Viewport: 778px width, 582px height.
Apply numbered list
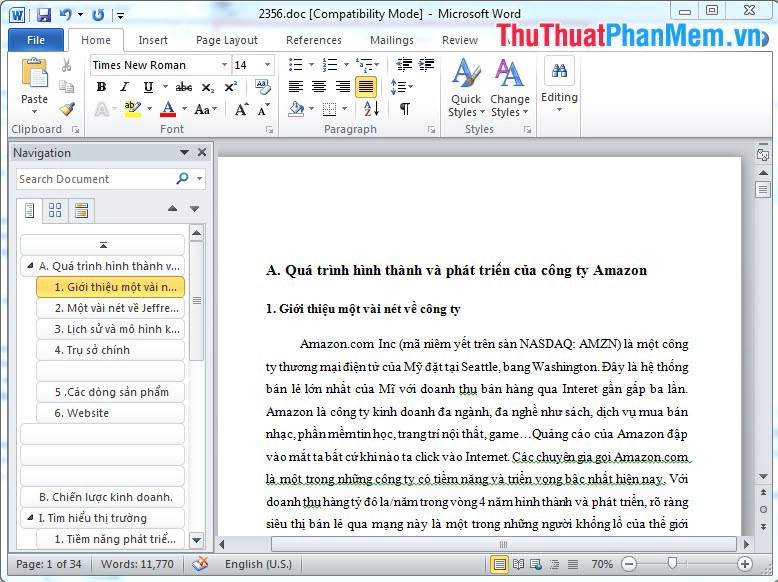tap(330, 65)
